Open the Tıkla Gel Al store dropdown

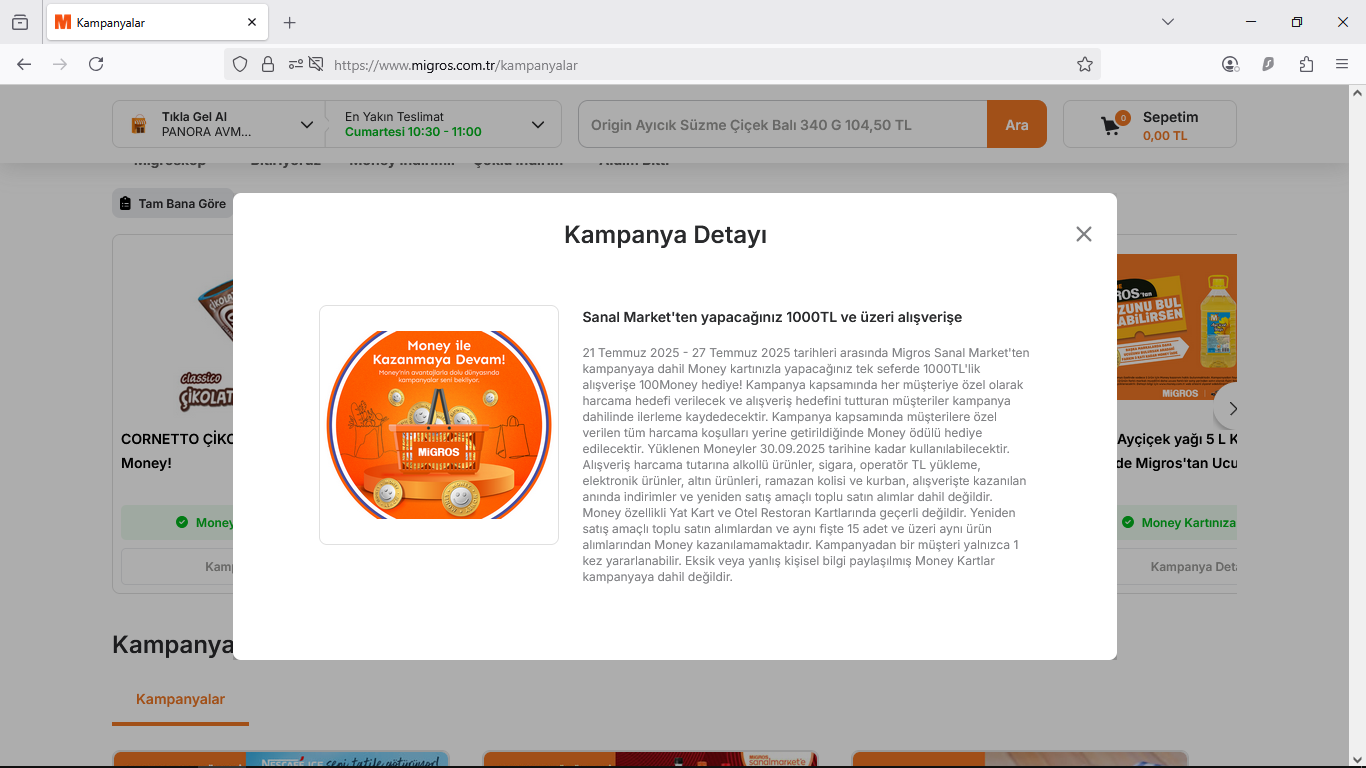pyautogui.click(x=219, y=125)
